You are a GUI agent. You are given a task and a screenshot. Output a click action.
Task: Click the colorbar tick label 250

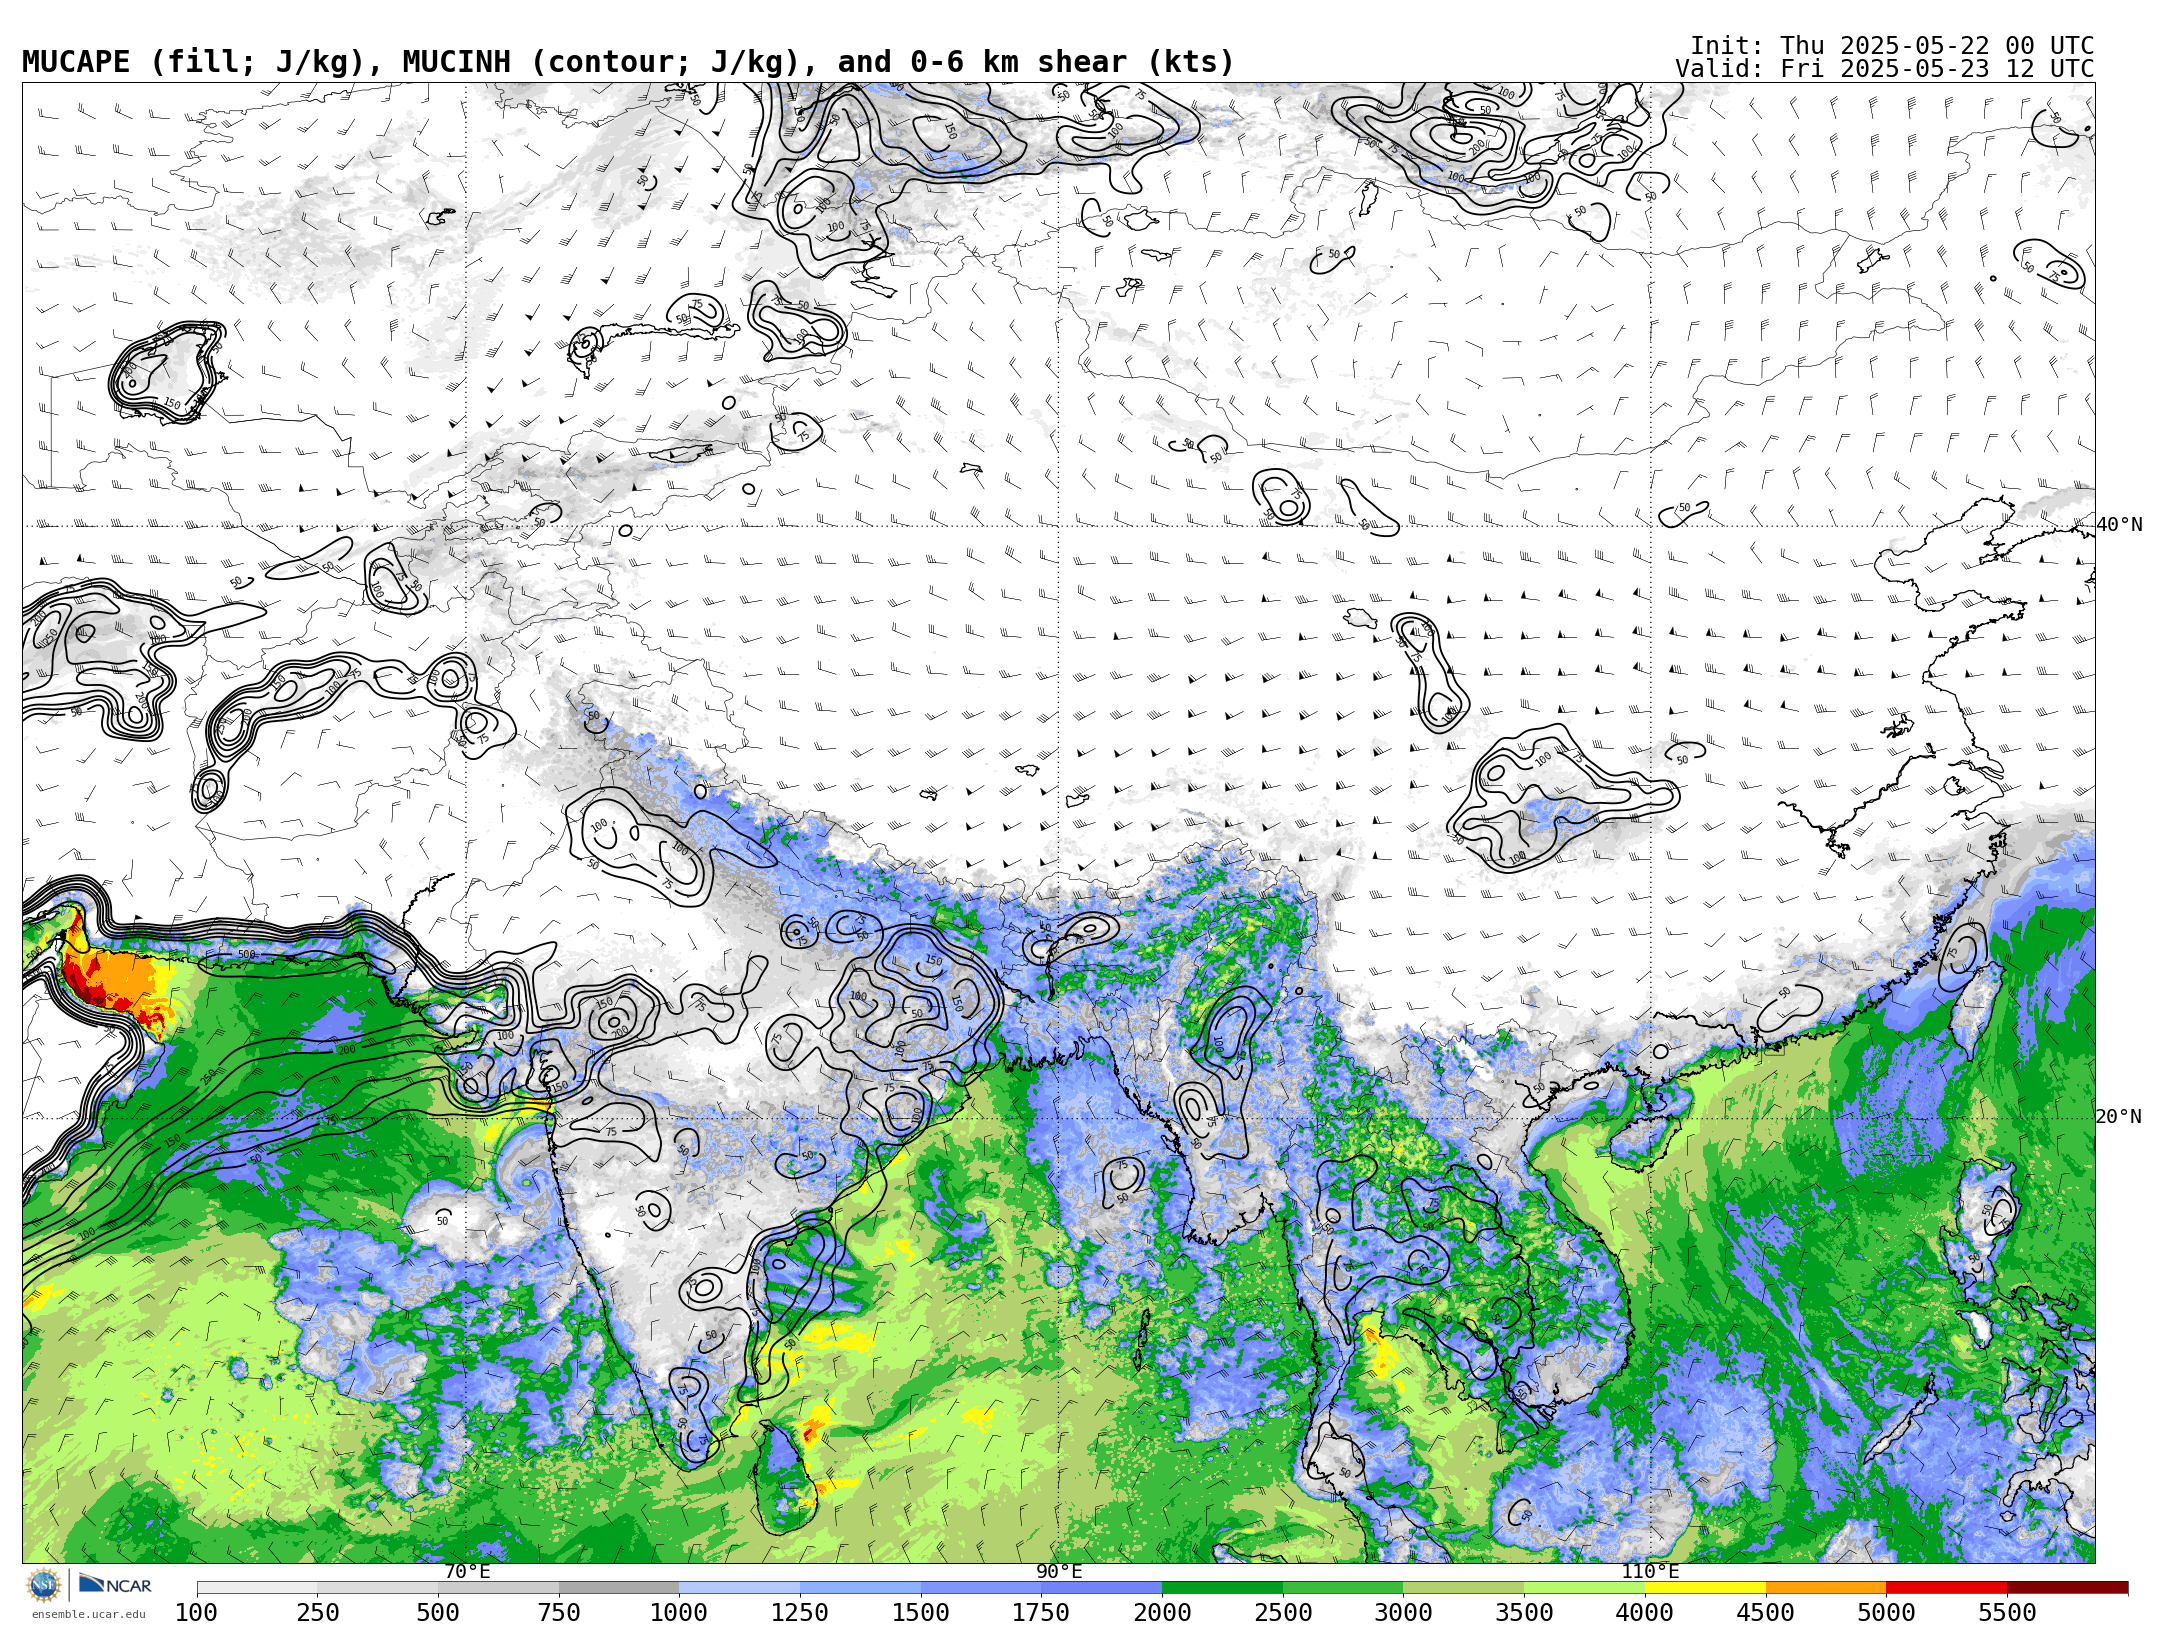pyautogui.click(x=317, y=1612)
